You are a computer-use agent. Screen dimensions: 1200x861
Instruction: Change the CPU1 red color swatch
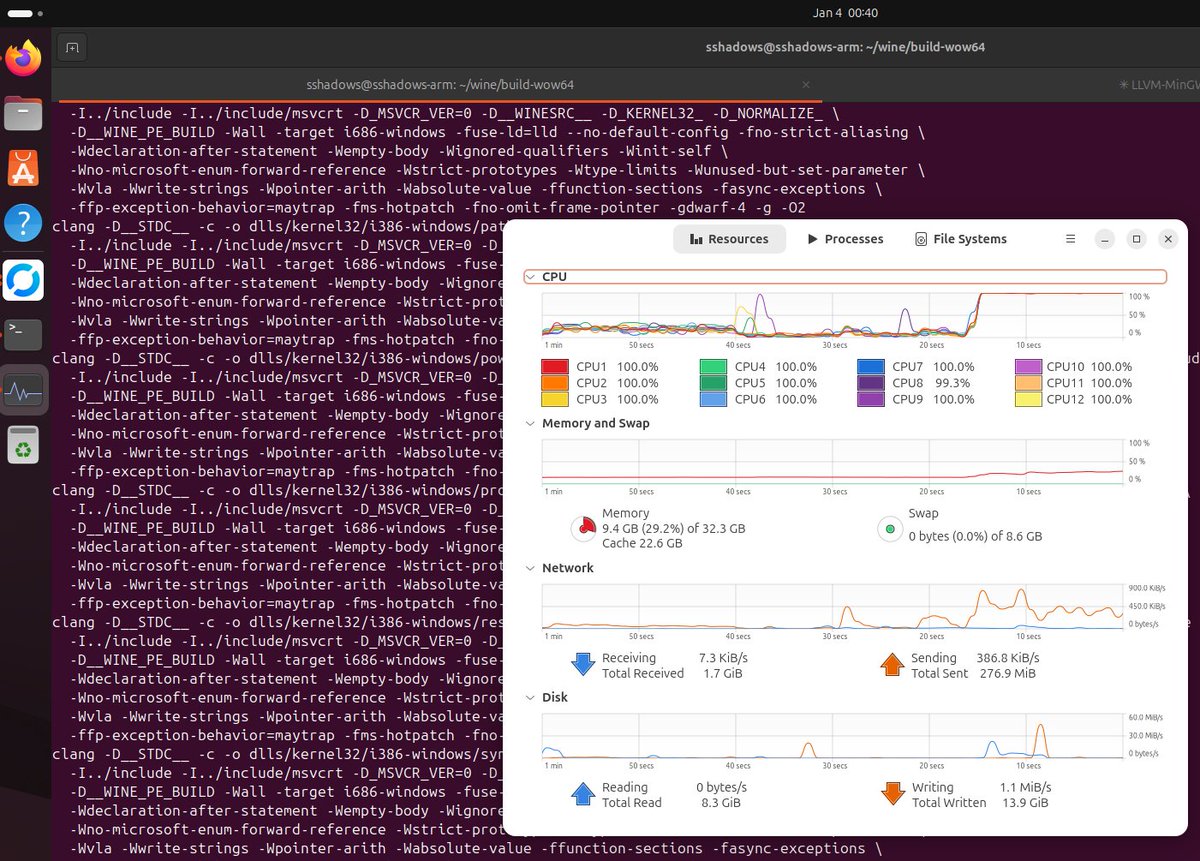[x=555, y=367]
